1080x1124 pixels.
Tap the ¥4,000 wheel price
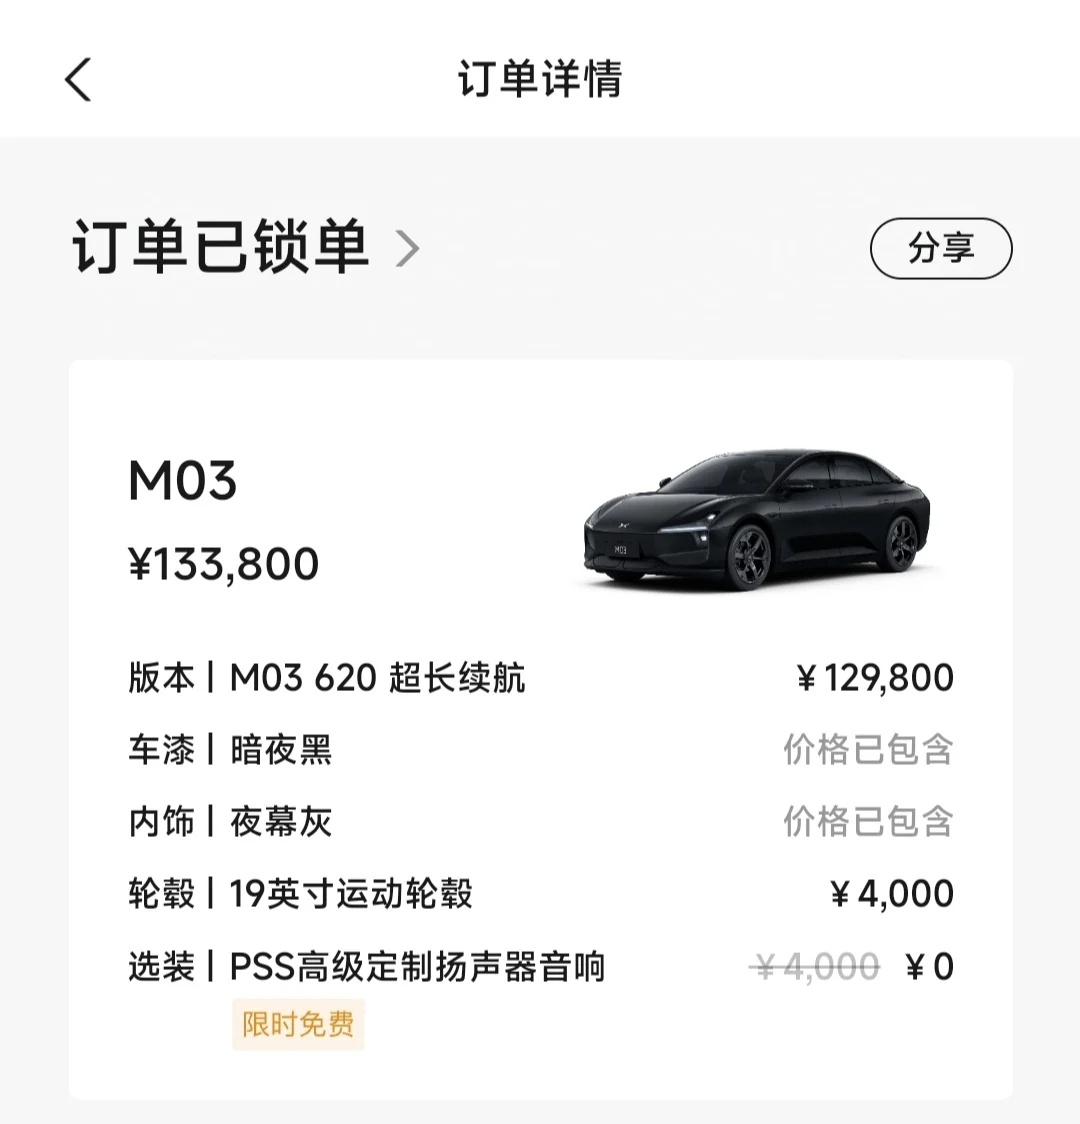(892, 894)
